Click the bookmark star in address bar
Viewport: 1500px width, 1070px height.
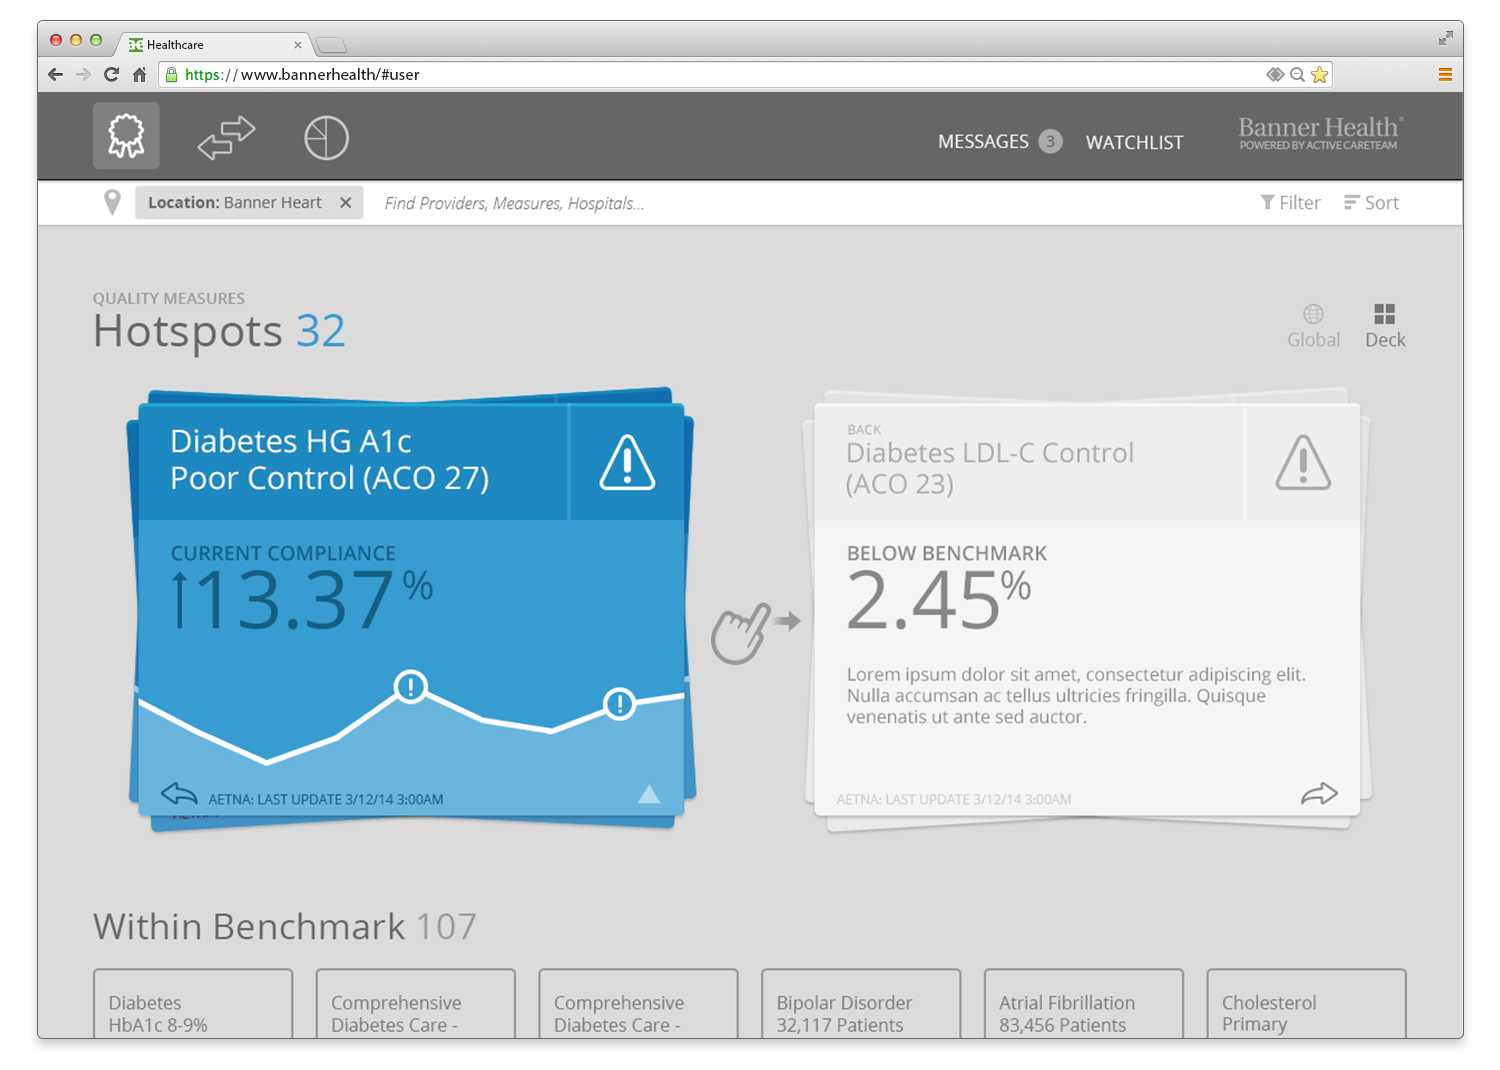pyautogui.click(x=1319, y=74)
